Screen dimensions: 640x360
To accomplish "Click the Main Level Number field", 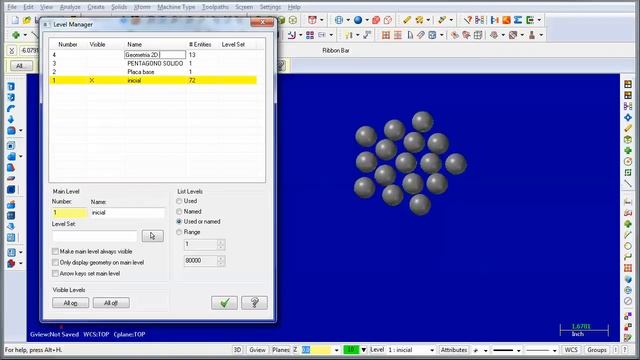I will pyautogui.click(x=69, y=213).
